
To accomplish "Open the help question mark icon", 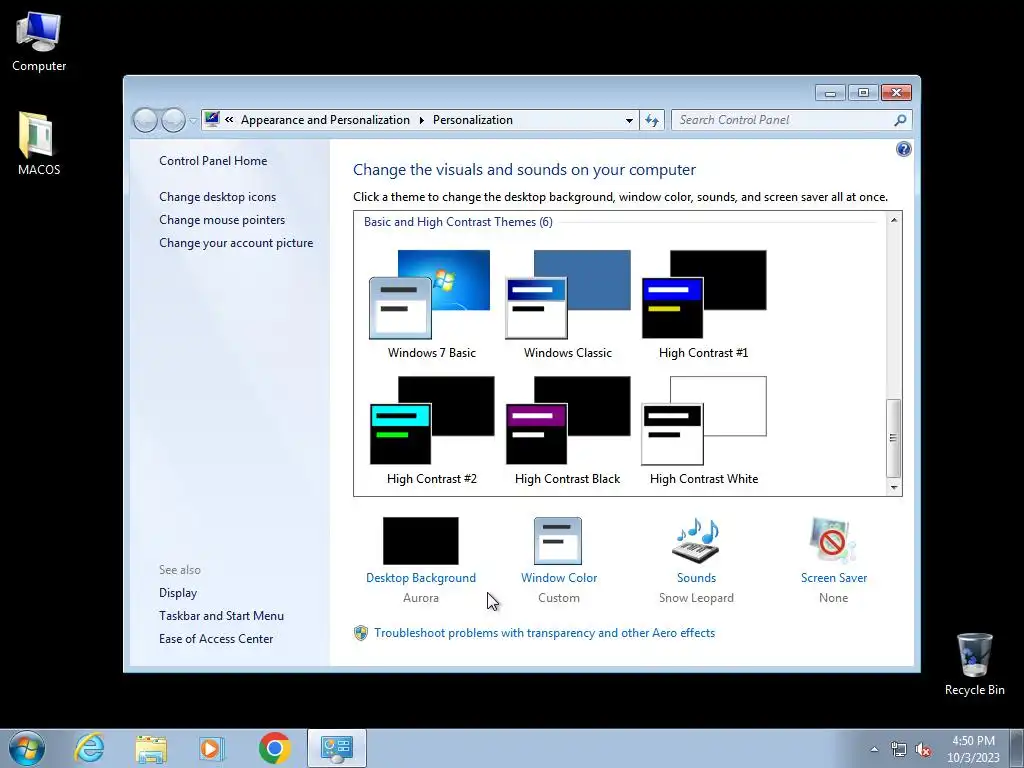I will click(903, 150).
